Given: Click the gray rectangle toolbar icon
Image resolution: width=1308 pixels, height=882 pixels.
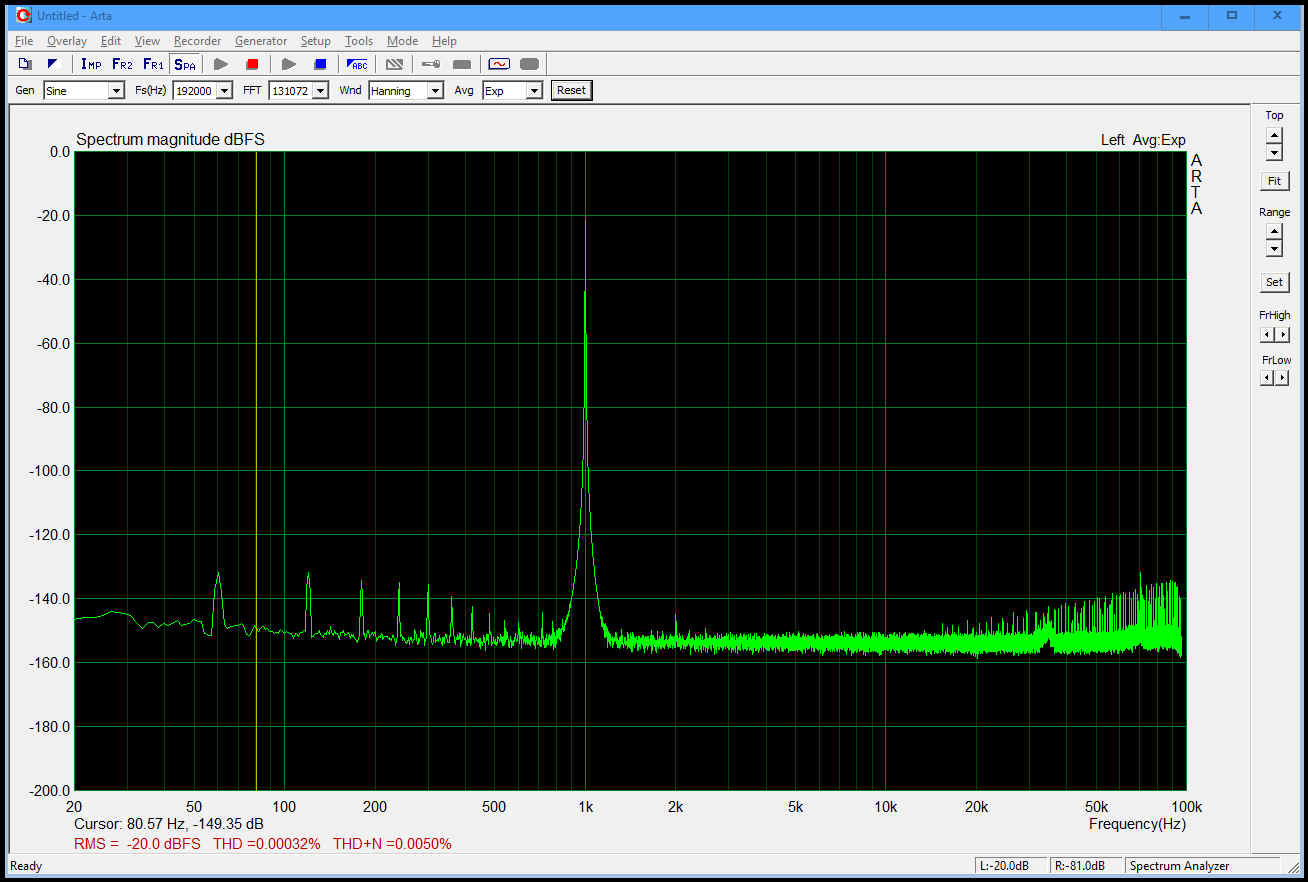Looking at the screenshot, I should coord(461,64).
